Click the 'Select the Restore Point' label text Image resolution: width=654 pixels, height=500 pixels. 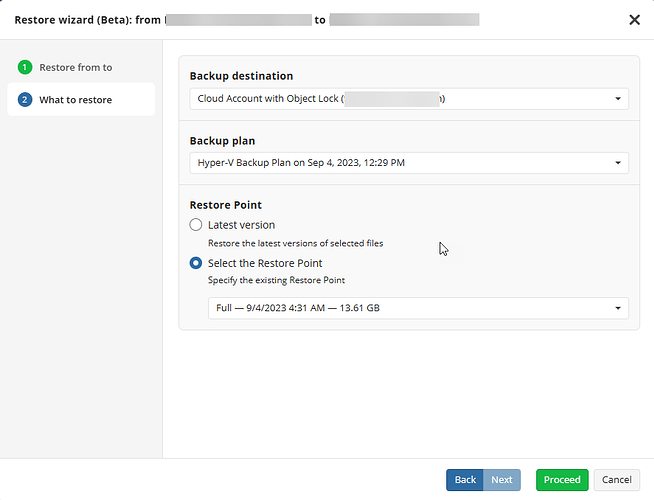click(265, 263)
